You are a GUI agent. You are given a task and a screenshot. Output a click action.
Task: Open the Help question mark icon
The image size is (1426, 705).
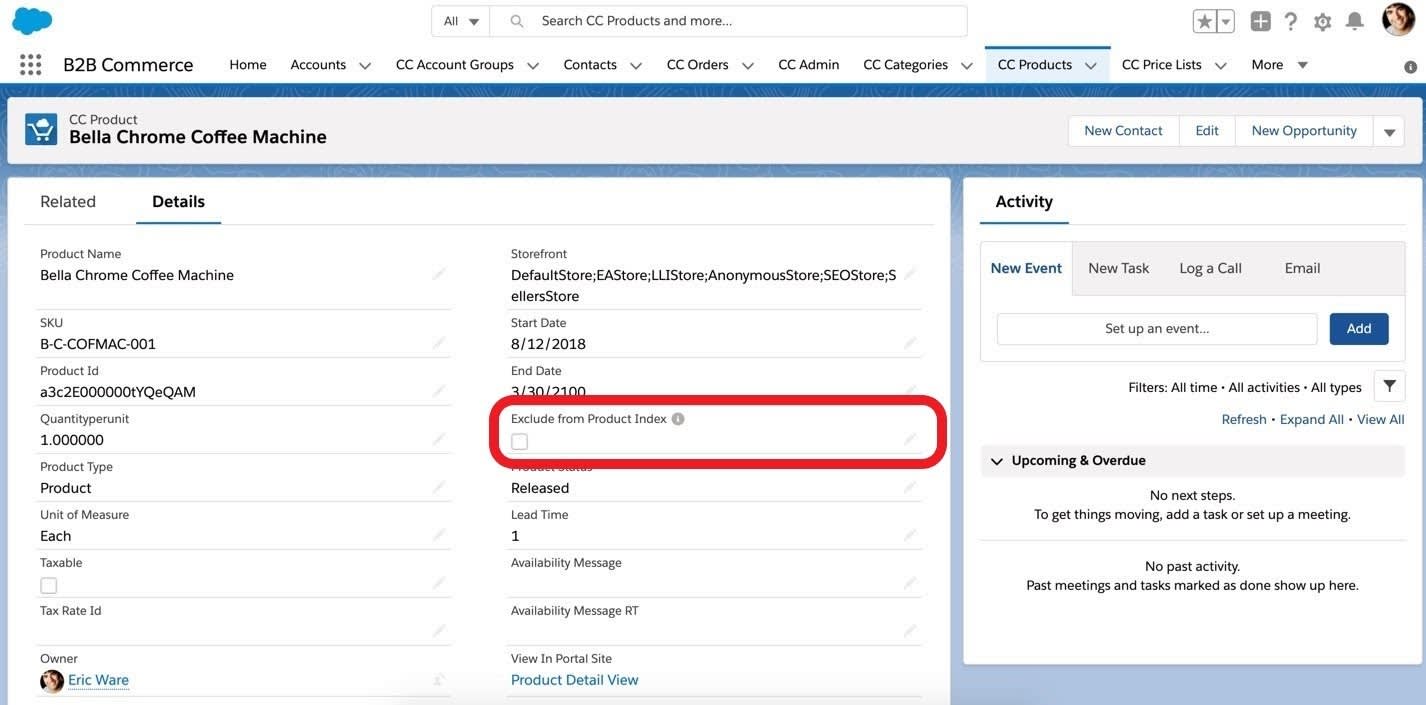[x=1291, y=21]
